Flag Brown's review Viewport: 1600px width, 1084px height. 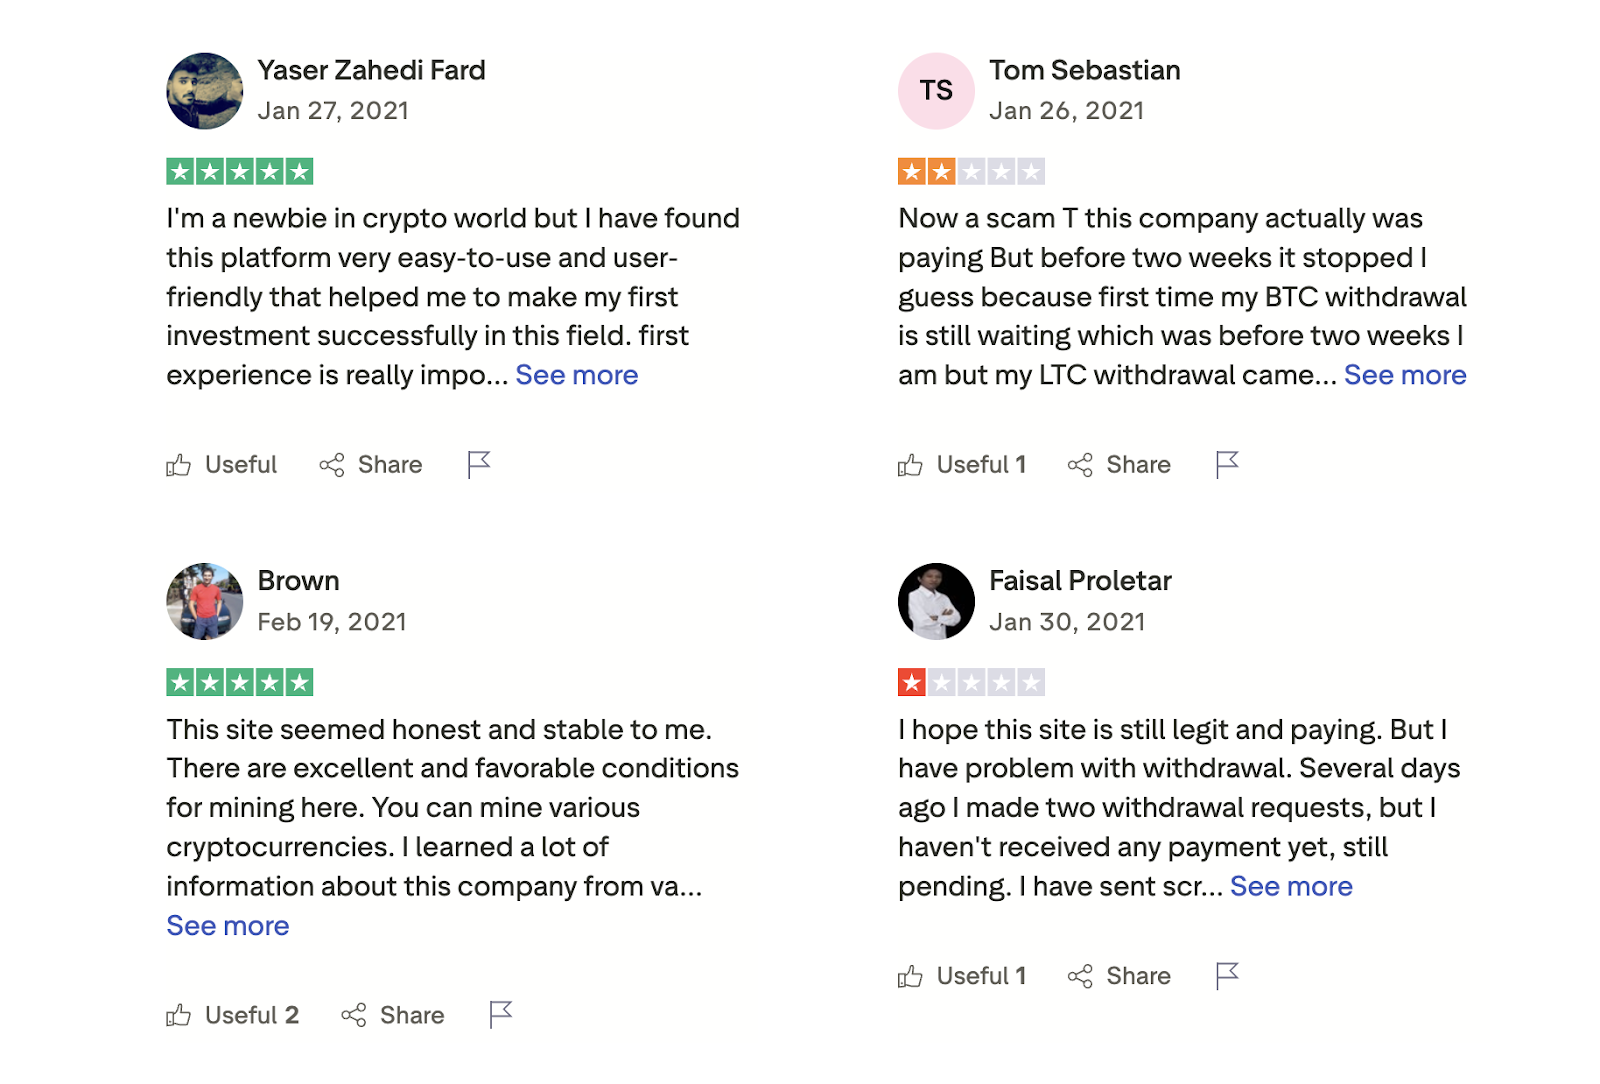pyautogui.click(x=501, y=1015)
